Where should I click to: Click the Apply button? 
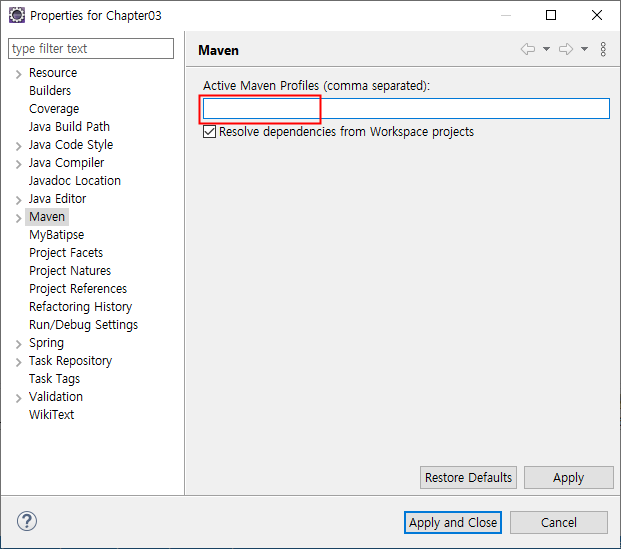tap(568, 477)
